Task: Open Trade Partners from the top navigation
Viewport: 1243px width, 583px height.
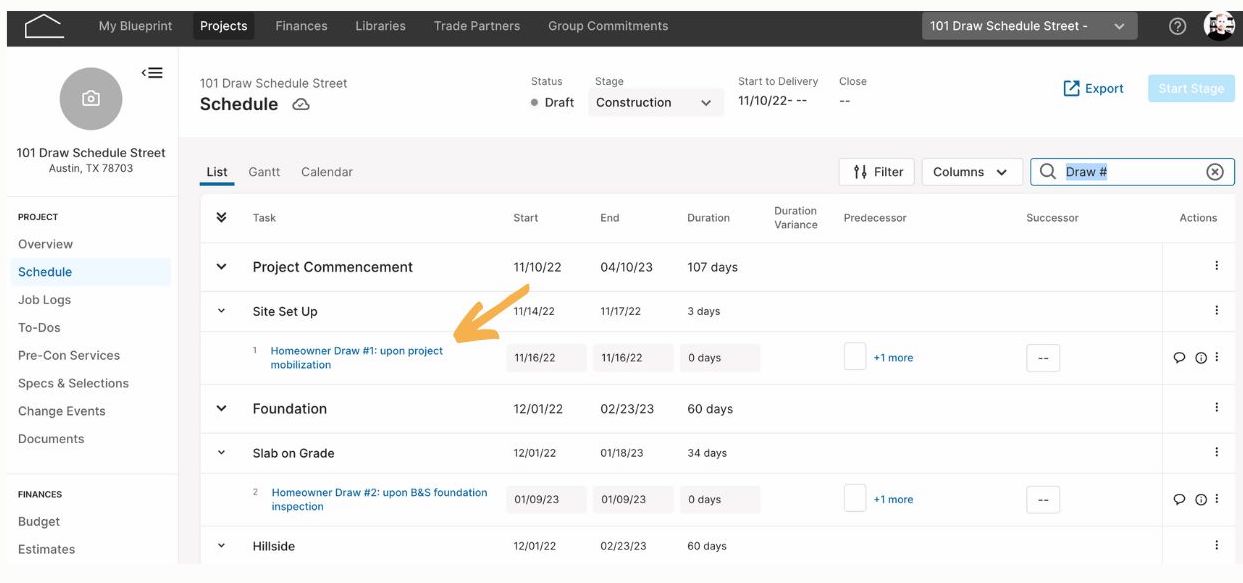Action: tap(478, 25)
